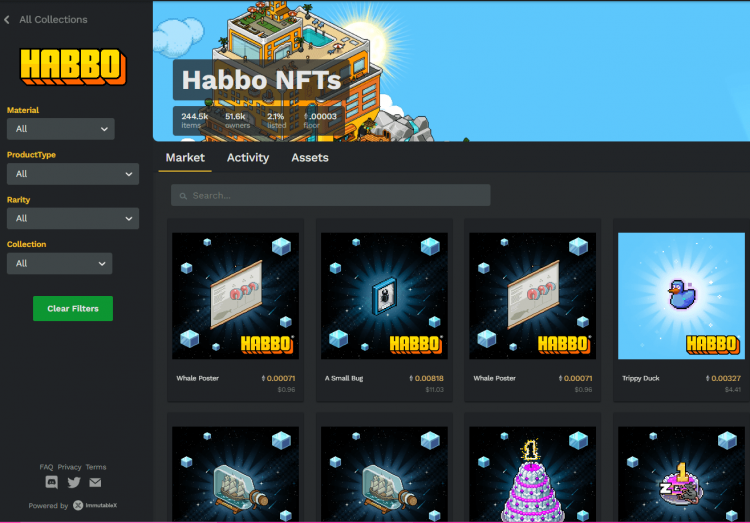Open the Material dropdown
This screenshot has width=750, height=523.
click(61, 129)
